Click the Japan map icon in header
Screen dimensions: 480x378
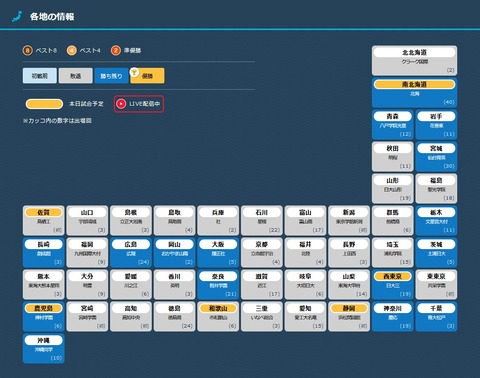click(x=17, y=16)
